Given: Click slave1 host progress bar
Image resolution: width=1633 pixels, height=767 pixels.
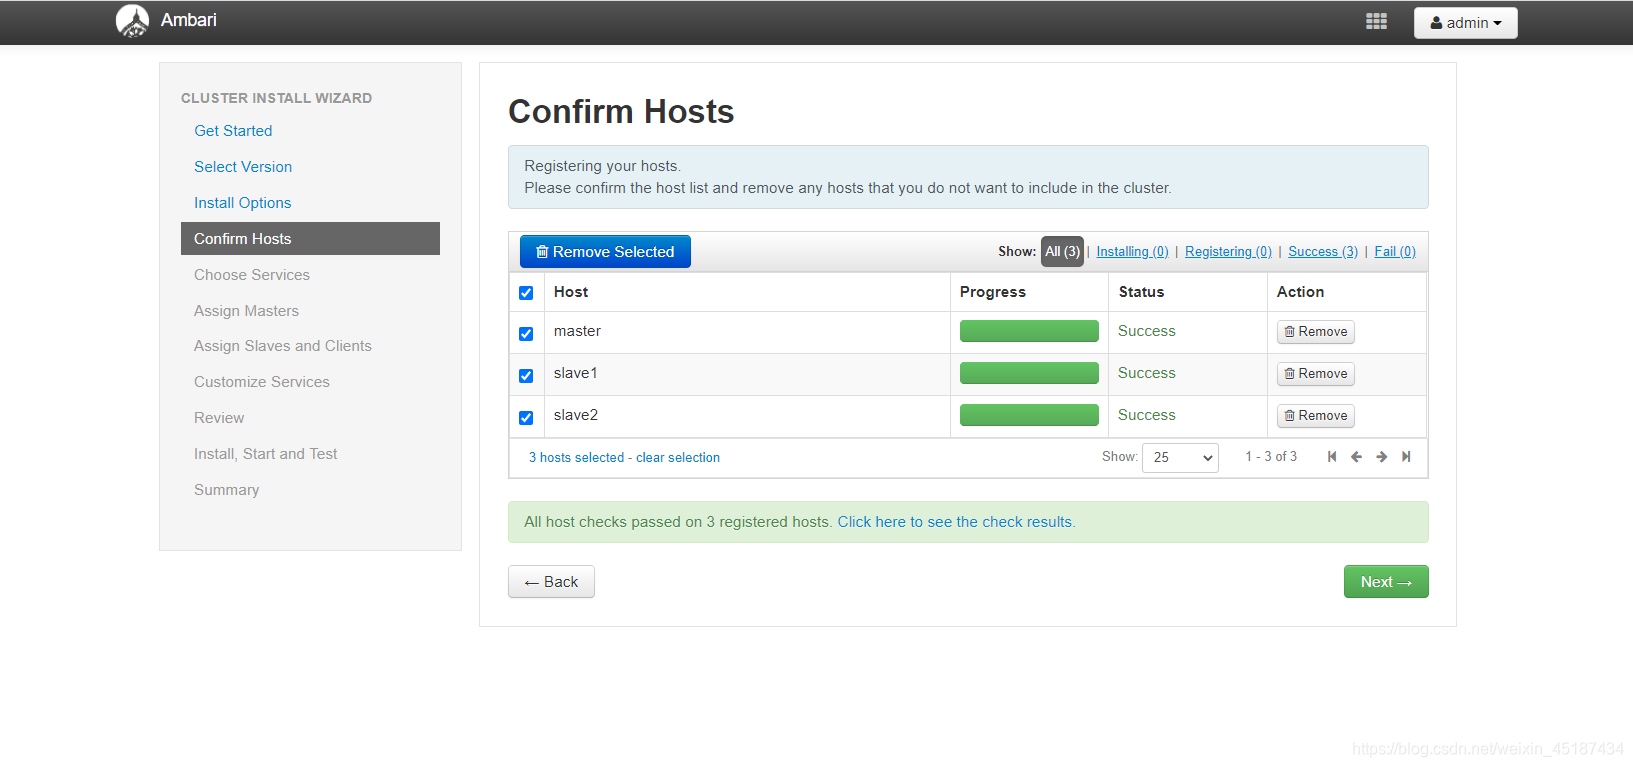Looking at the screenshot, I should click(x=1029, y=373).
